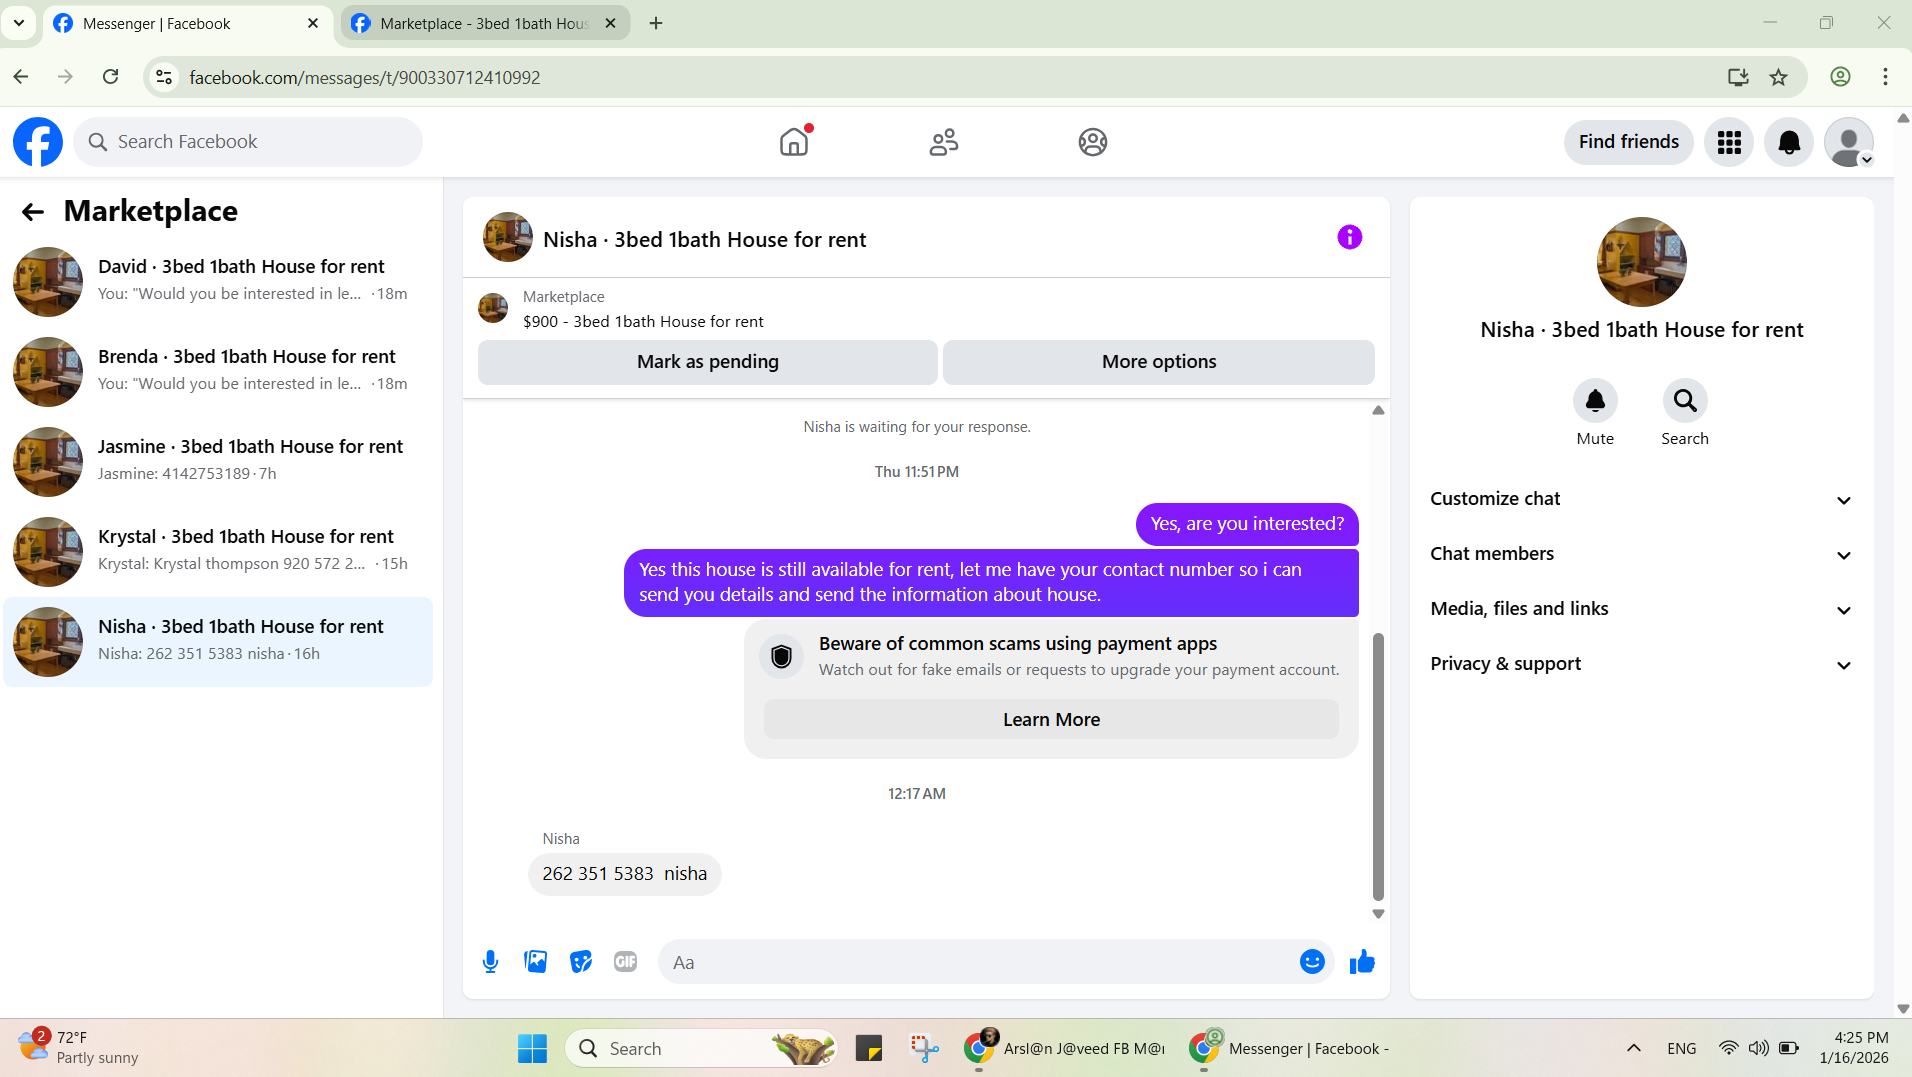The width and height of the screenshot is (1912, 1077).
Task: Open the emoji picker
Action: coord(1312,962)
